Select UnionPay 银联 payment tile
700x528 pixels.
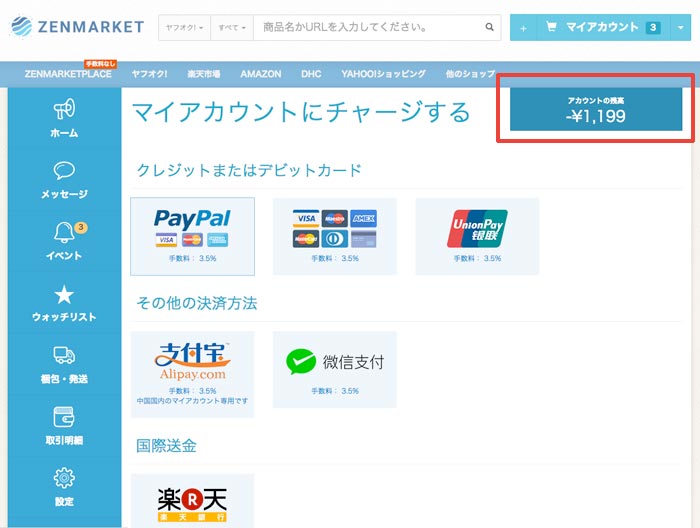477,236
